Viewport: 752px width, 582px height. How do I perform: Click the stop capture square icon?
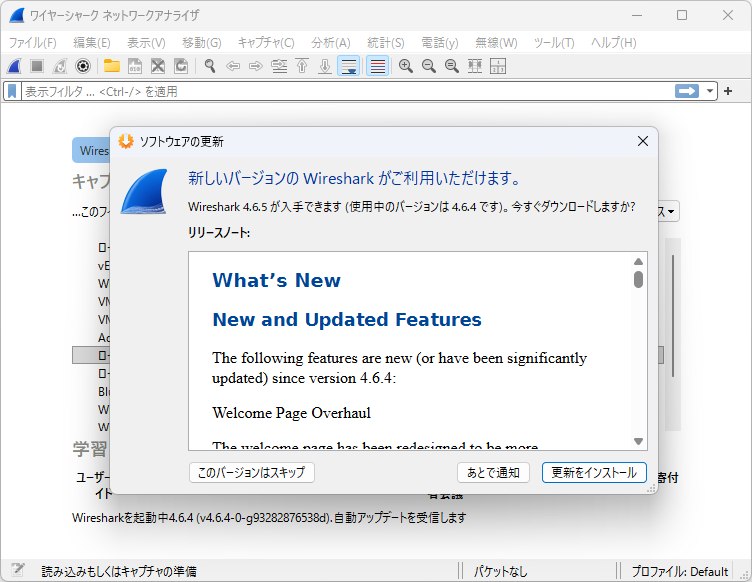(37, 66)
